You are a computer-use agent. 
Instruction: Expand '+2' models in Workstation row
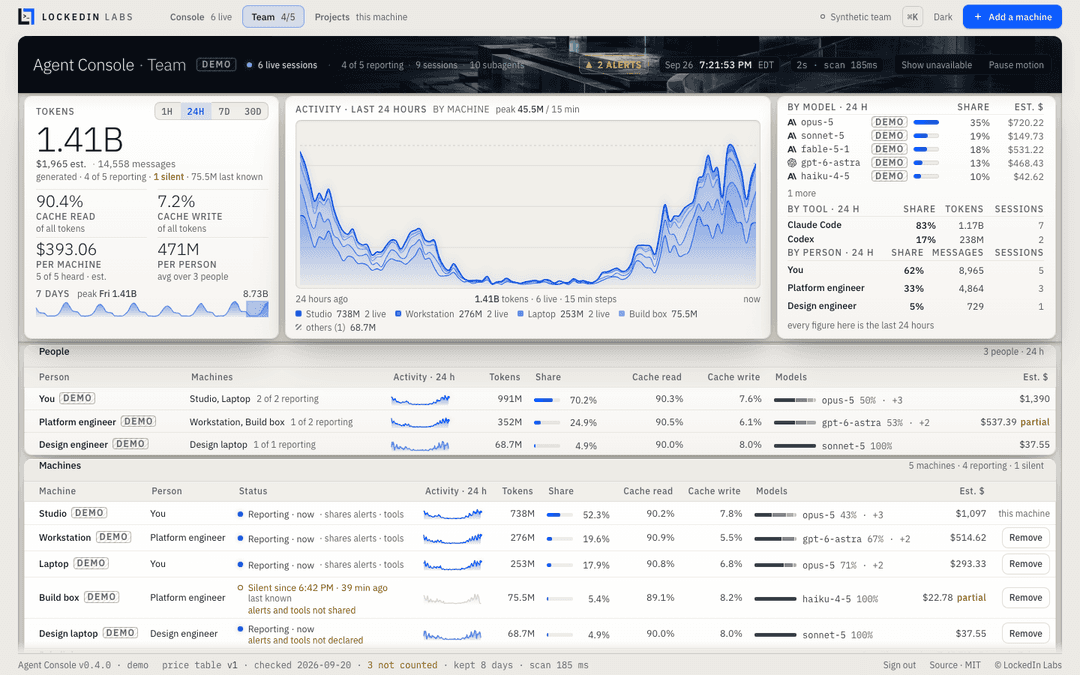pos(904,539)
